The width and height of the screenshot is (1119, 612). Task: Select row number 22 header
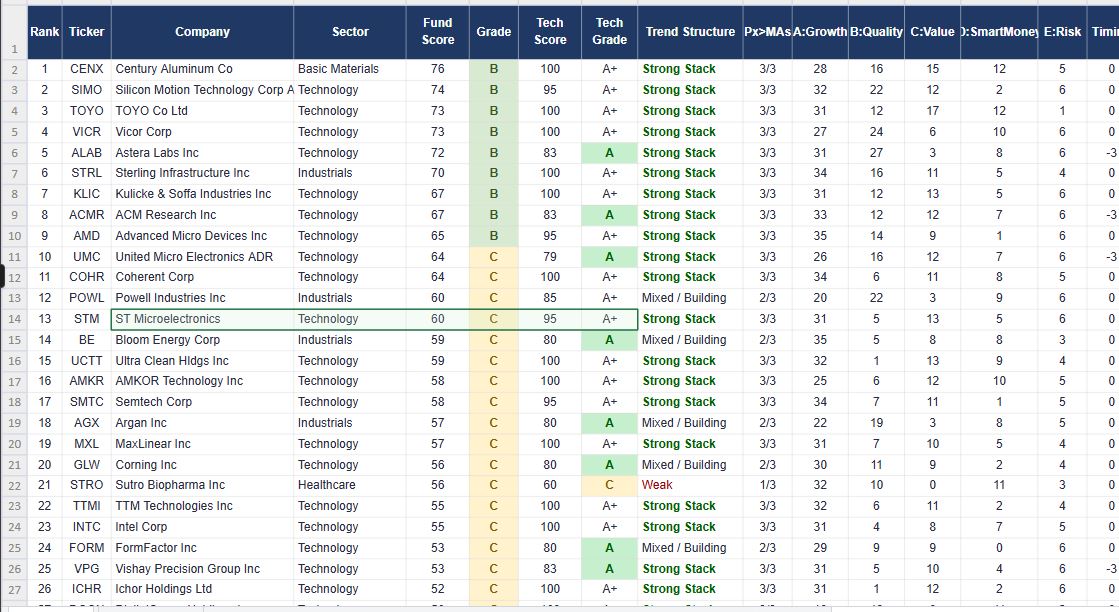pyautogui.click(x=14, y=485)
